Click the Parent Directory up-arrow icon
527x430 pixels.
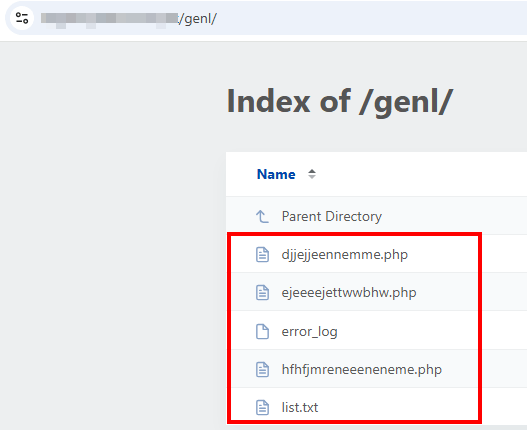[x=262, y=216]
